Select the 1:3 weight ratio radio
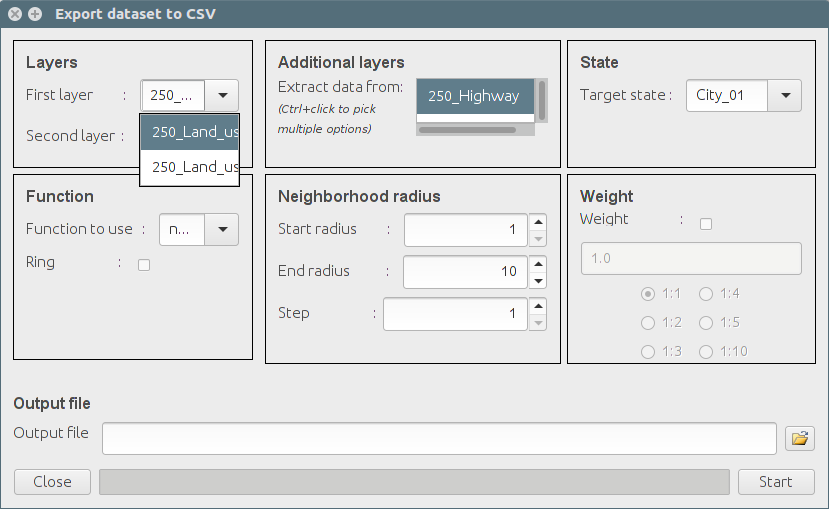This screenshot has width=829, height=509. tap(648, 351)
